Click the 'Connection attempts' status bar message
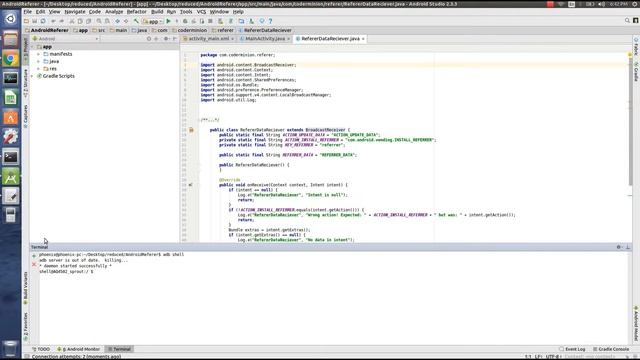640x360 pixels. [76, 356]
